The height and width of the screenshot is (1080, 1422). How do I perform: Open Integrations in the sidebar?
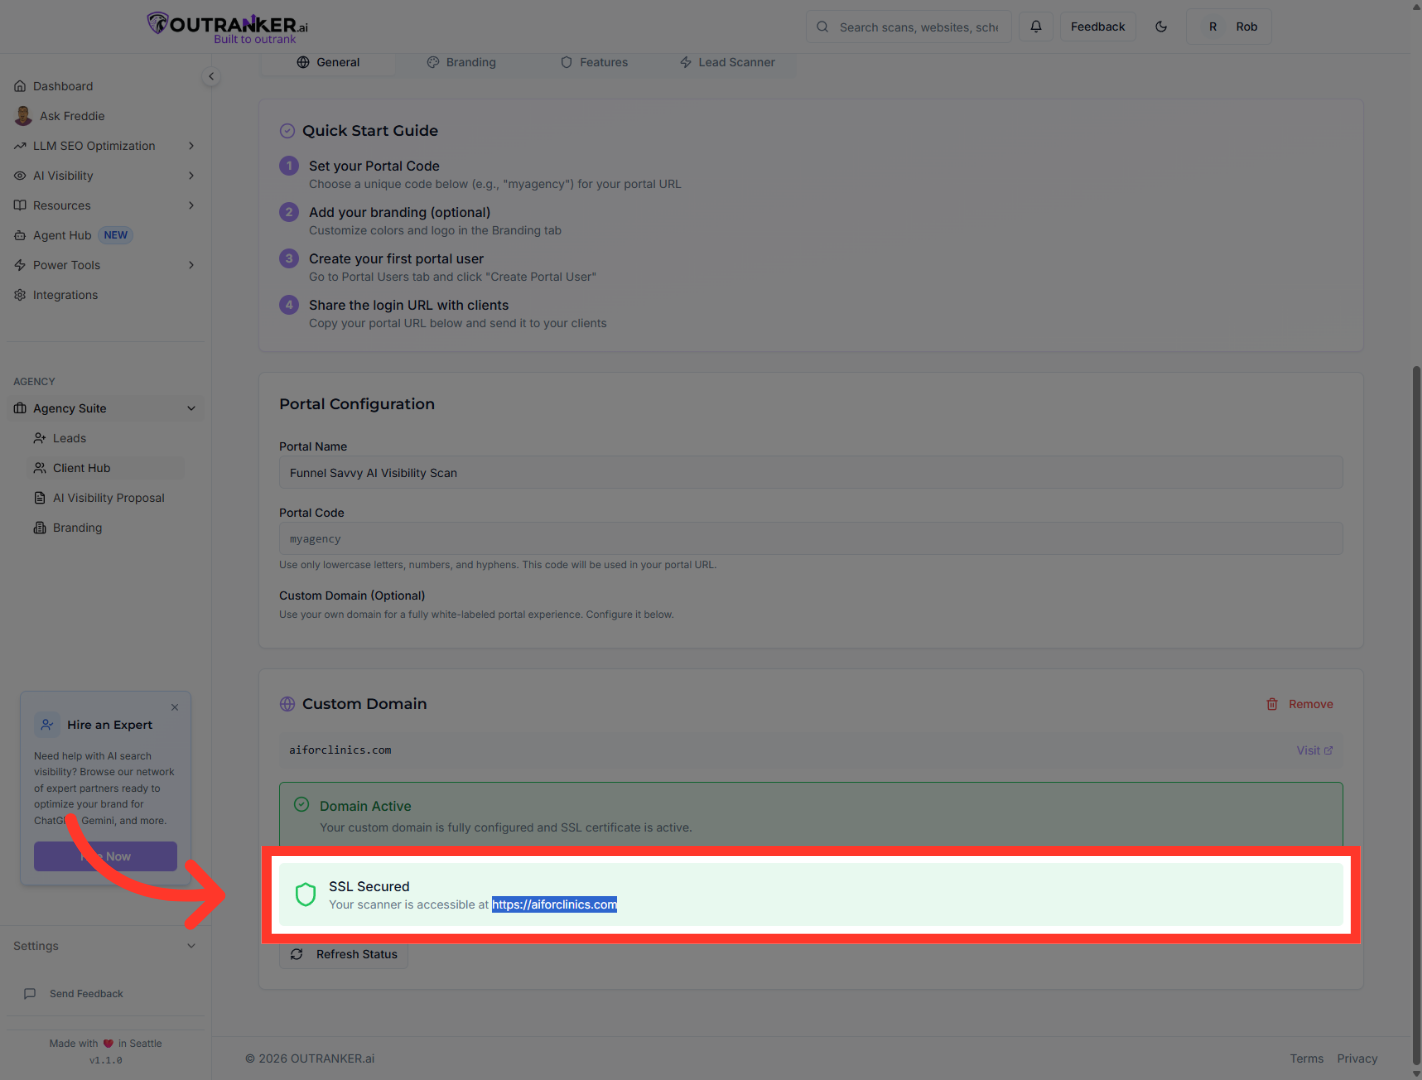(x=65, y=295)
